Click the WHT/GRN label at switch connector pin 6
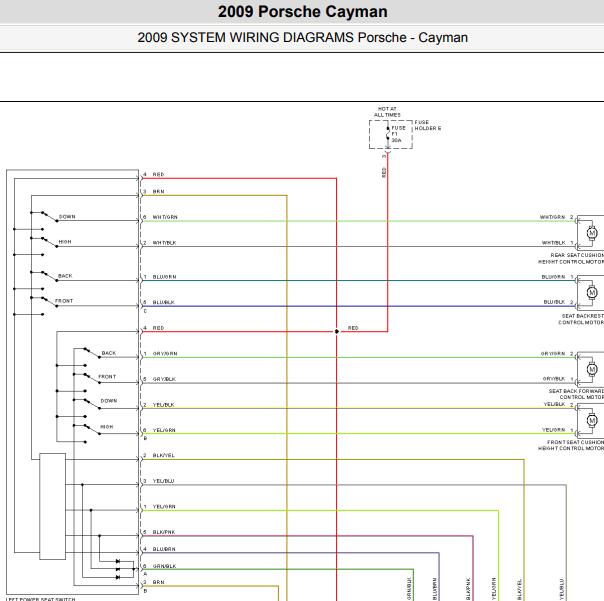The height and width of the screenshot is (601, 604). (165, 217)
